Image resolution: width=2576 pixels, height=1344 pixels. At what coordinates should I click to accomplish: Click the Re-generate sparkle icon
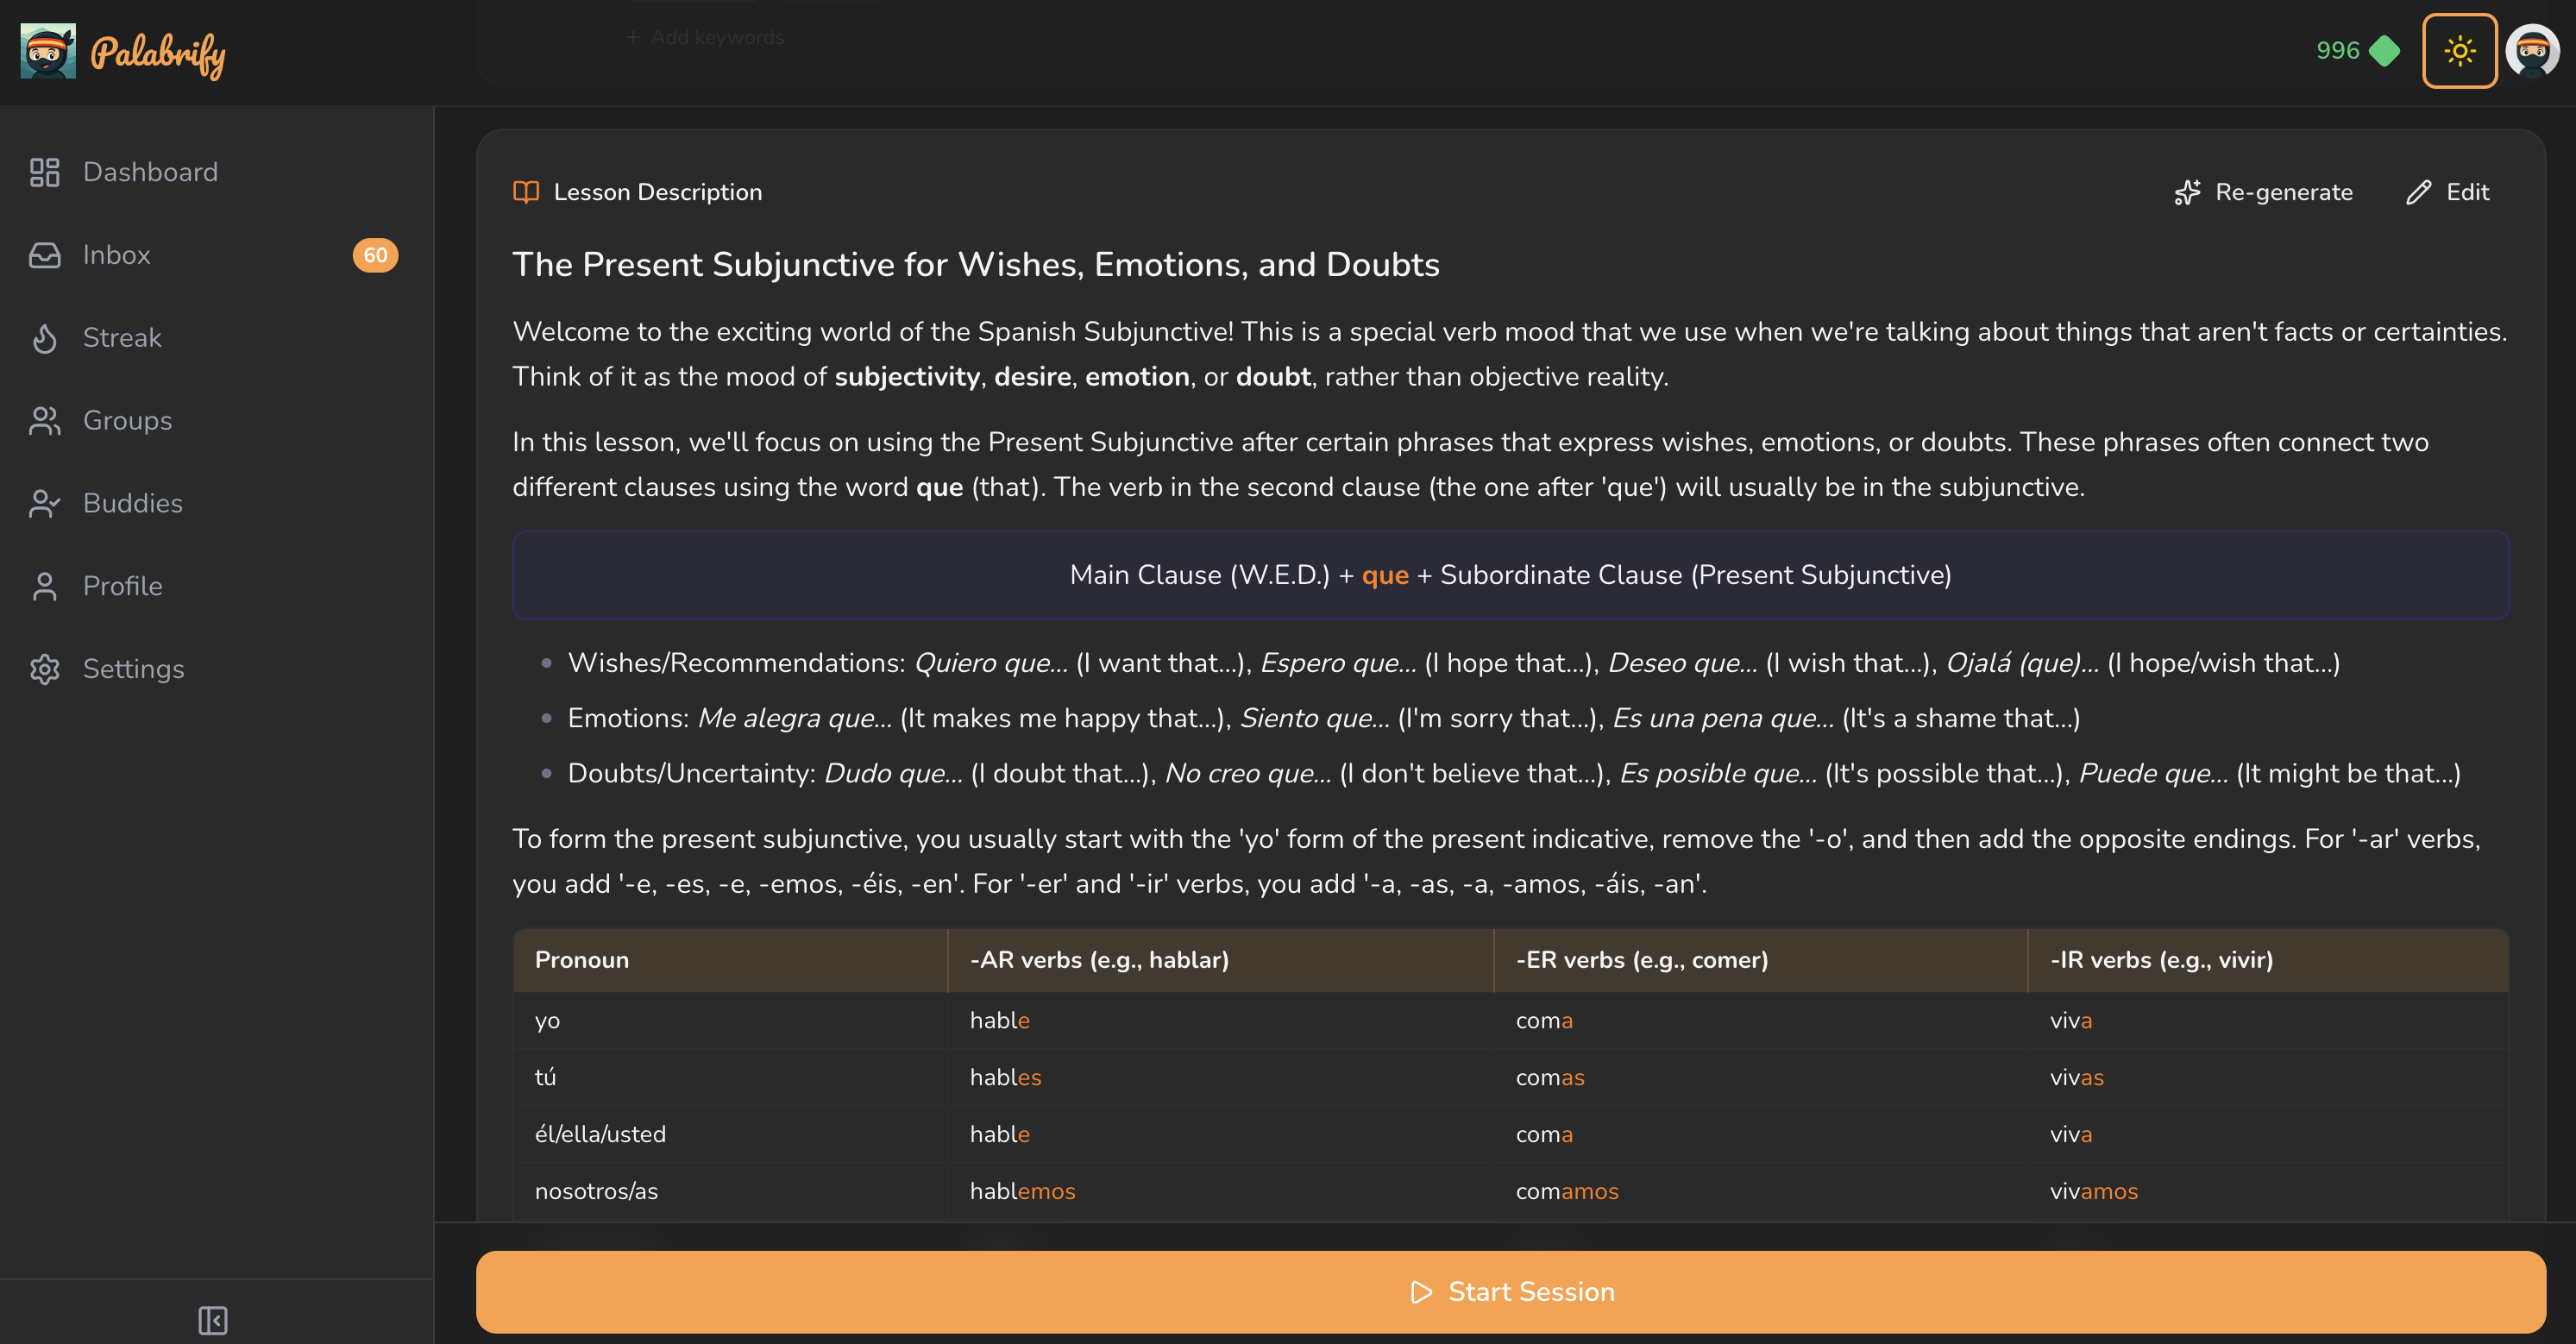point(2187,192)
